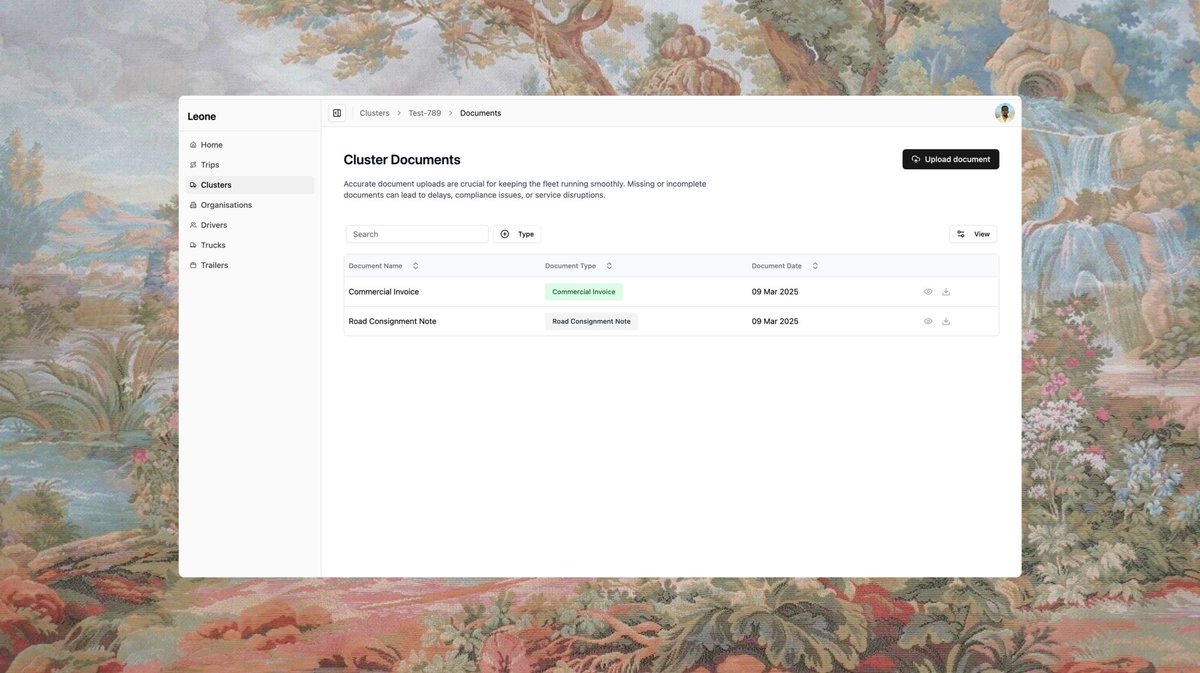Click the Leone app title
The width and height of the screenshot is (1200, 673).
coord(202,117)
